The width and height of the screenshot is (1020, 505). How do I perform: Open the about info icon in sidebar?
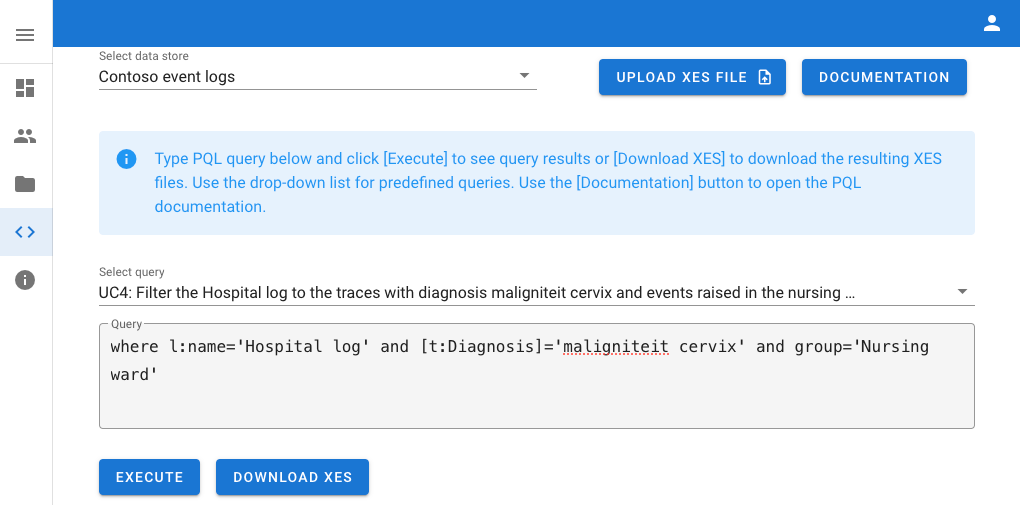click(x=25, y=280)
